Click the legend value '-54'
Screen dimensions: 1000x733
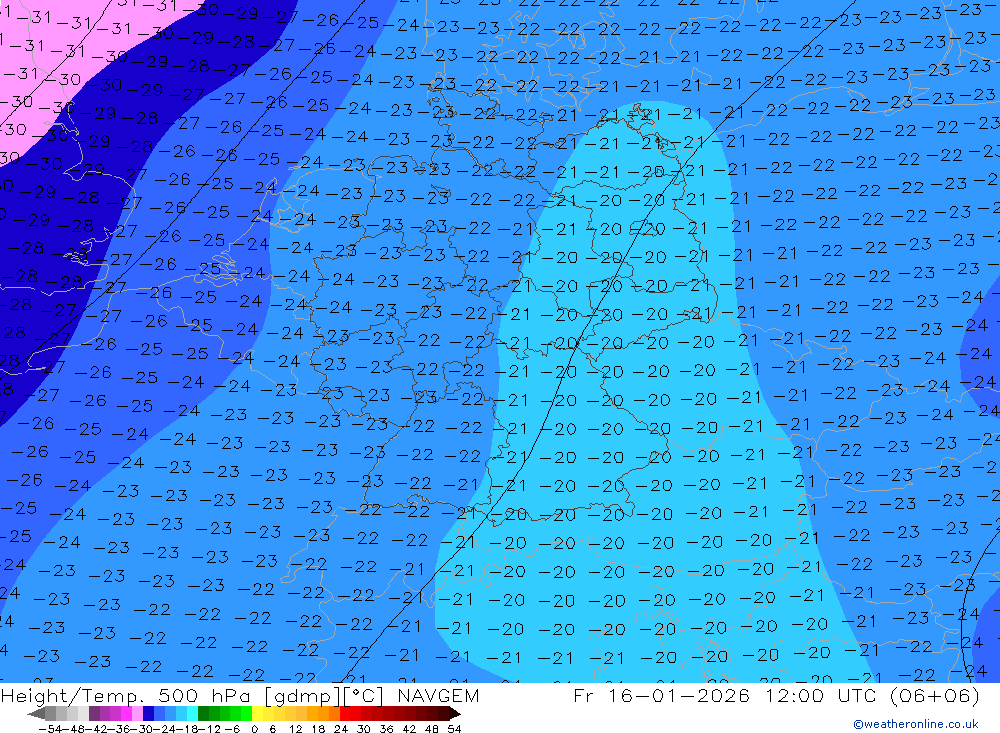(x=50, y=729)
